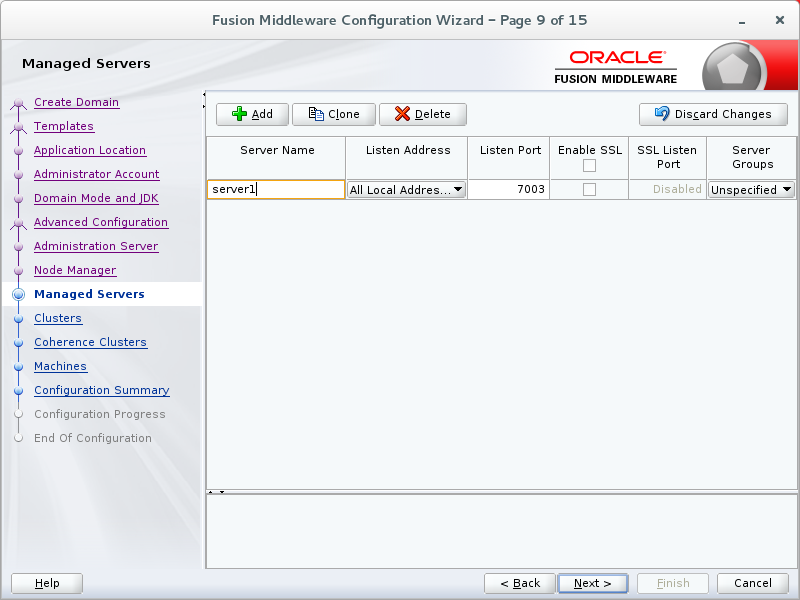The height and width of the screenshot is (600, 800).
Task: Click the green plus Add icon
Action: coord(239,114)
